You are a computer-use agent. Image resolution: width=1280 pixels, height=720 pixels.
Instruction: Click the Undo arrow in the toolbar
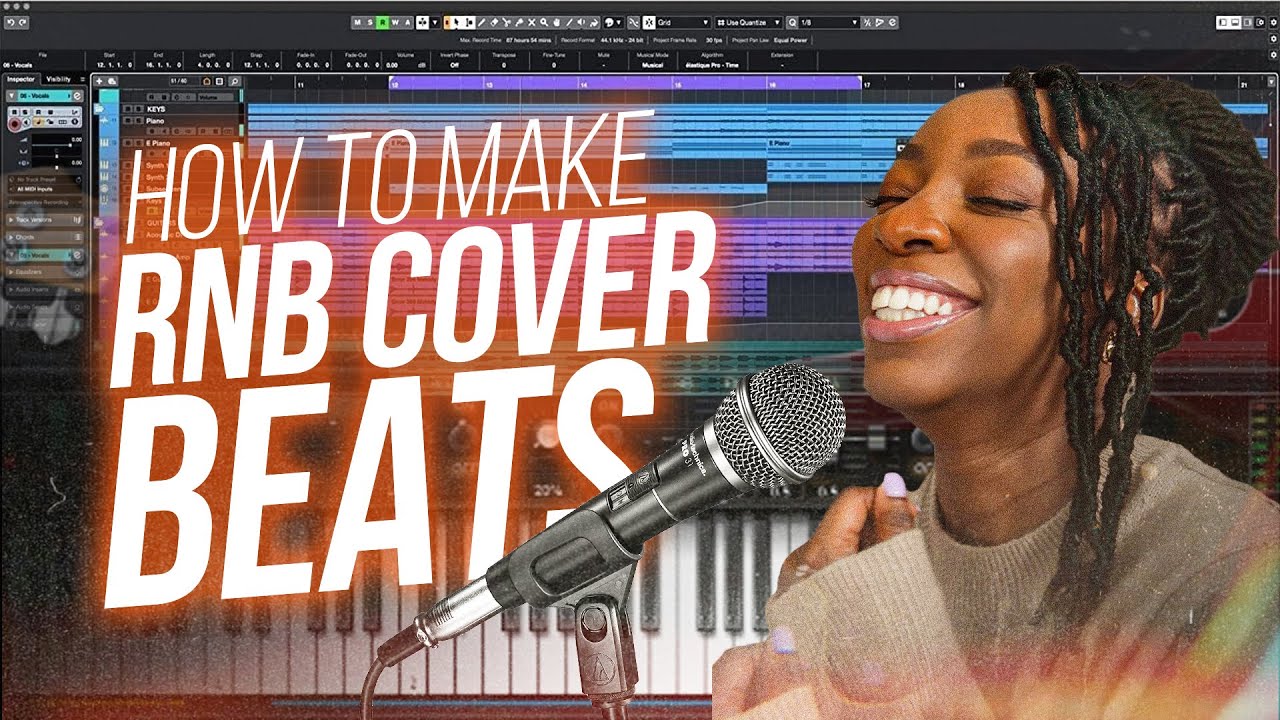(x=11, y=22)
